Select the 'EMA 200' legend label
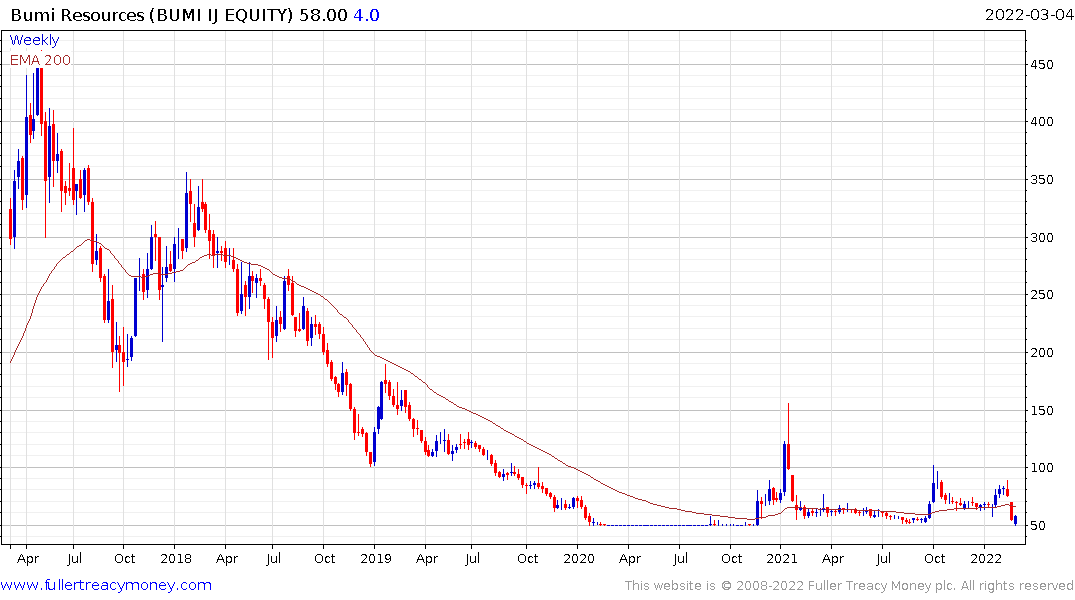This screenshot has height=600, width=1075. pyautogui.click(x=40, y=60)
